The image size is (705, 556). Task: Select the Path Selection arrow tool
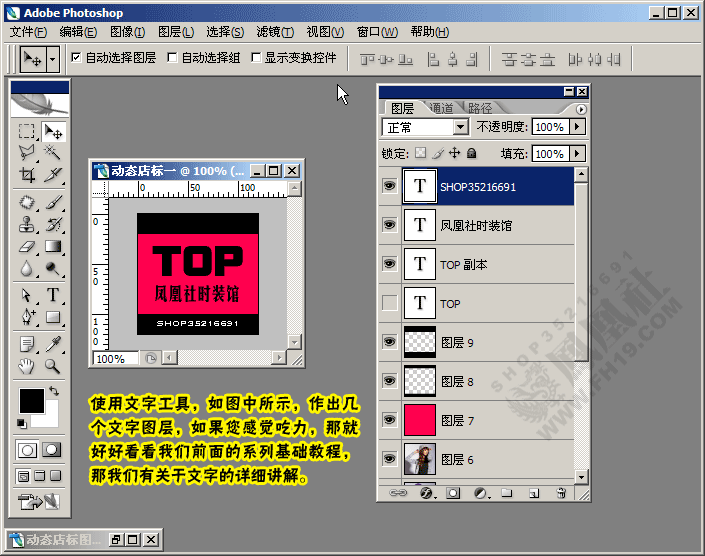point(27,295)
